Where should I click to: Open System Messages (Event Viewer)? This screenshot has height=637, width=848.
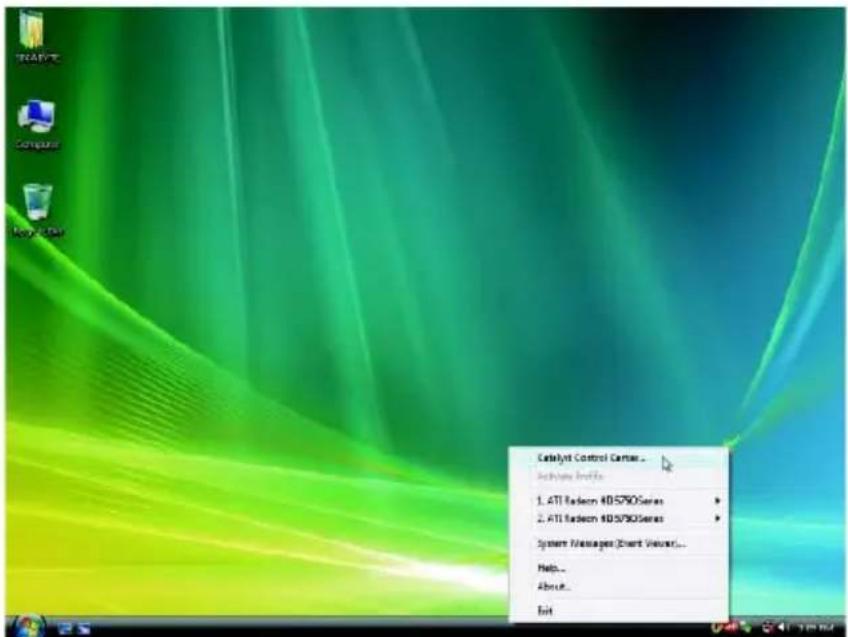coord(618,543)
